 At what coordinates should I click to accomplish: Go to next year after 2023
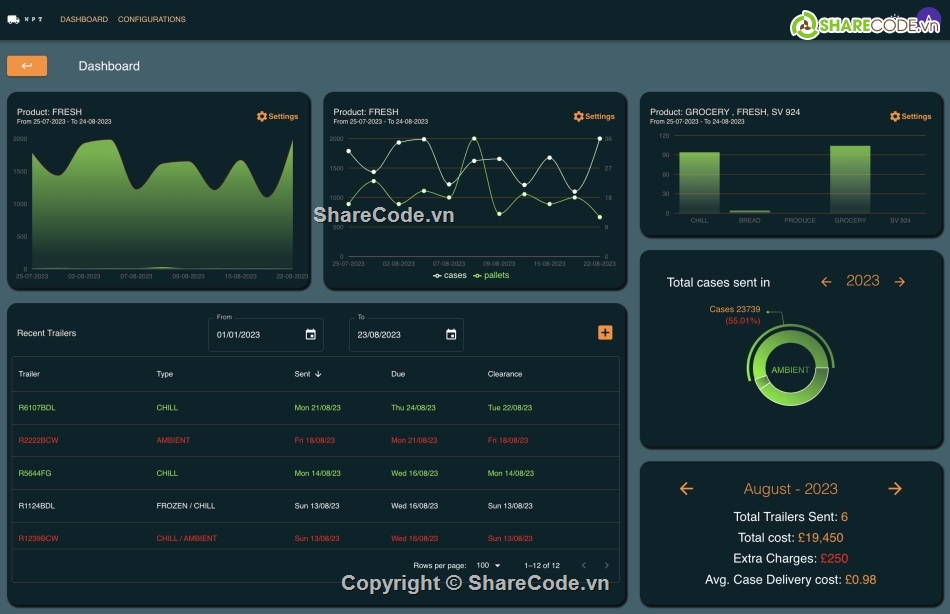click(x=900, y=282)
